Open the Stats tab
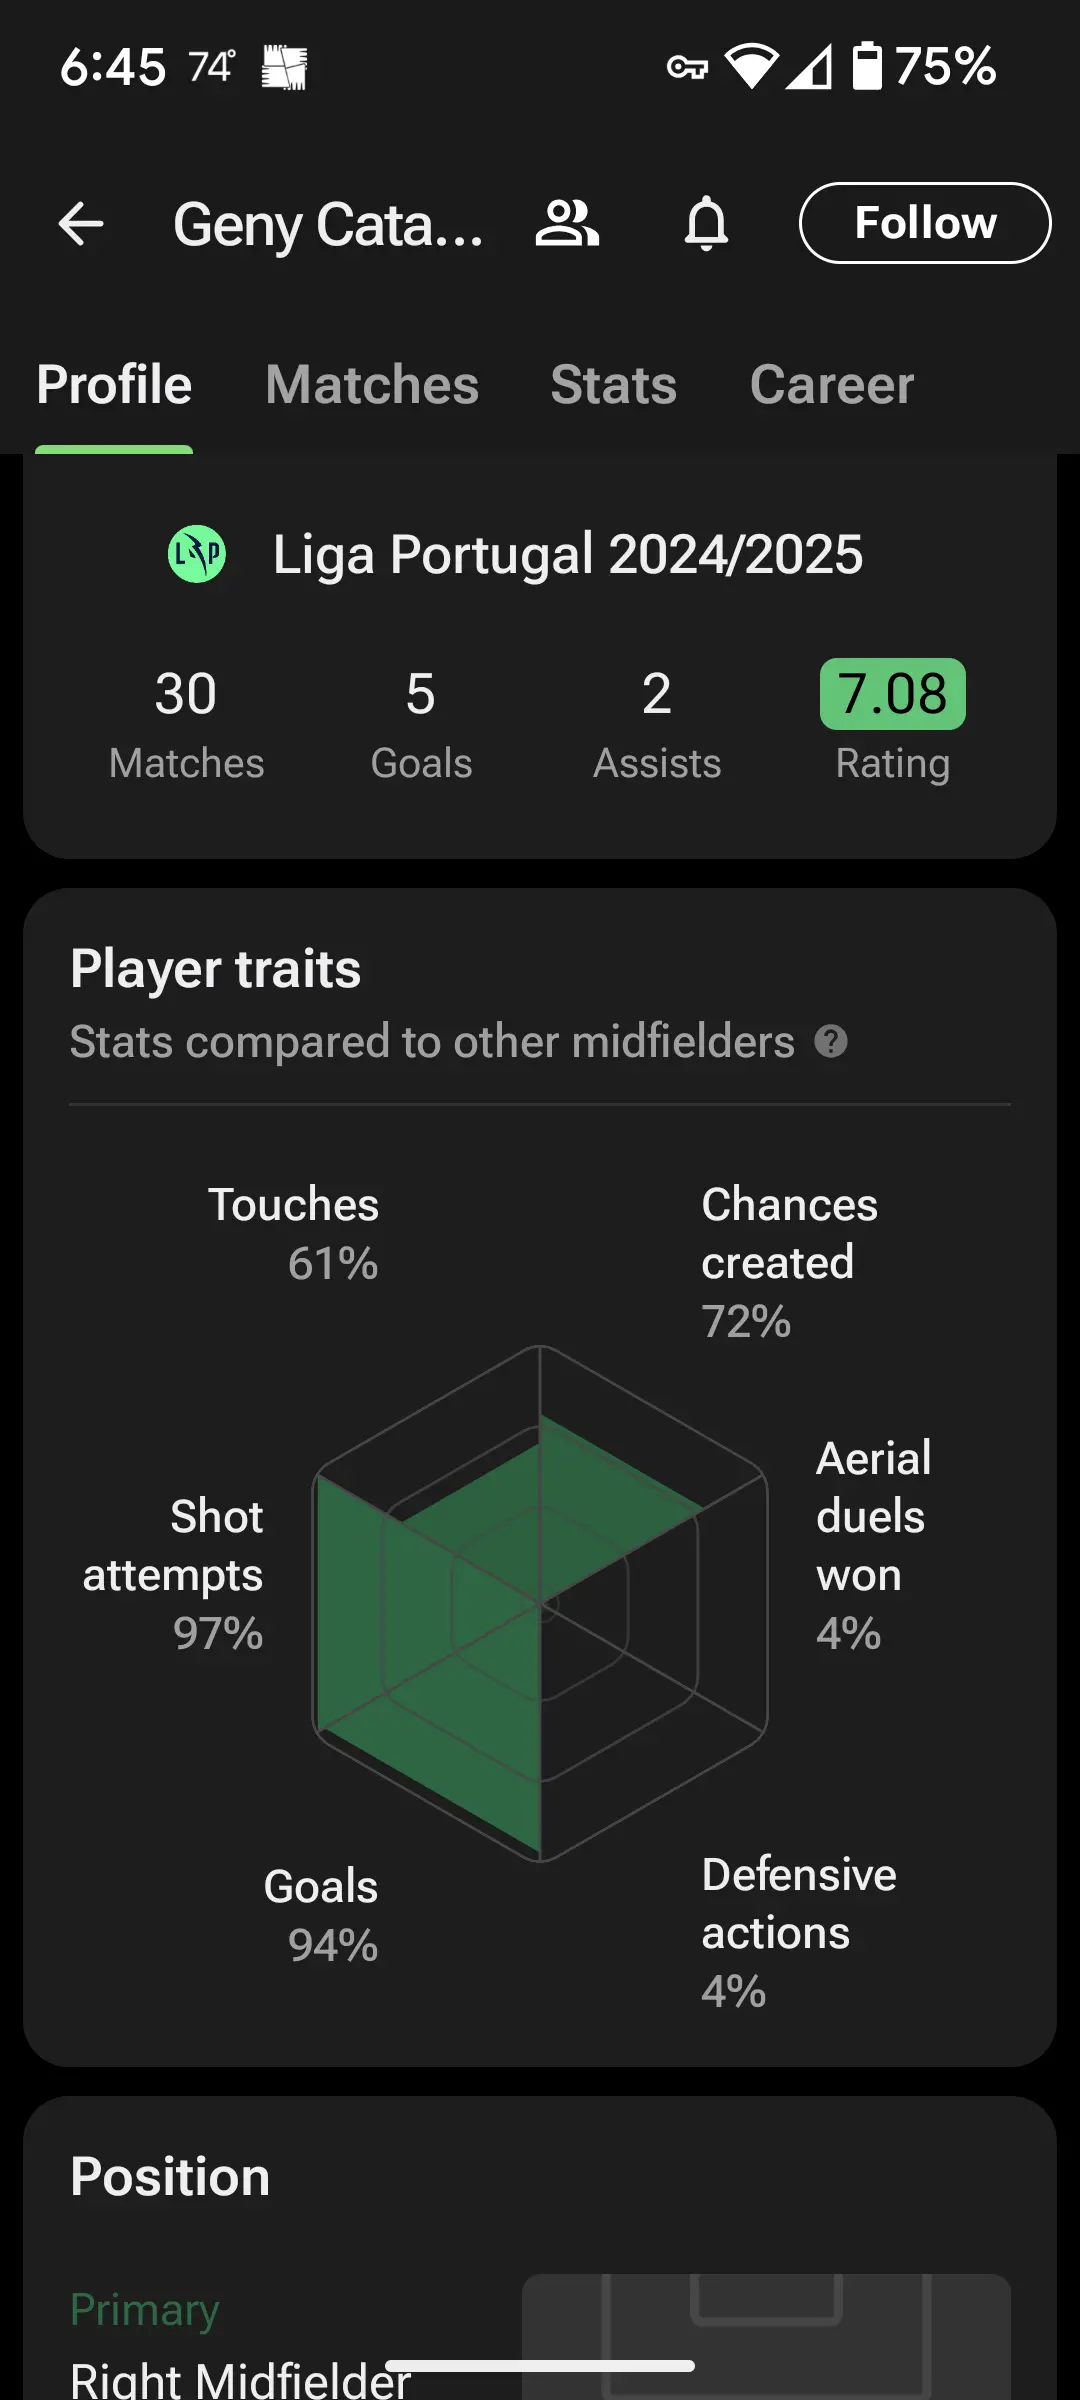 (x=614, y=385)
